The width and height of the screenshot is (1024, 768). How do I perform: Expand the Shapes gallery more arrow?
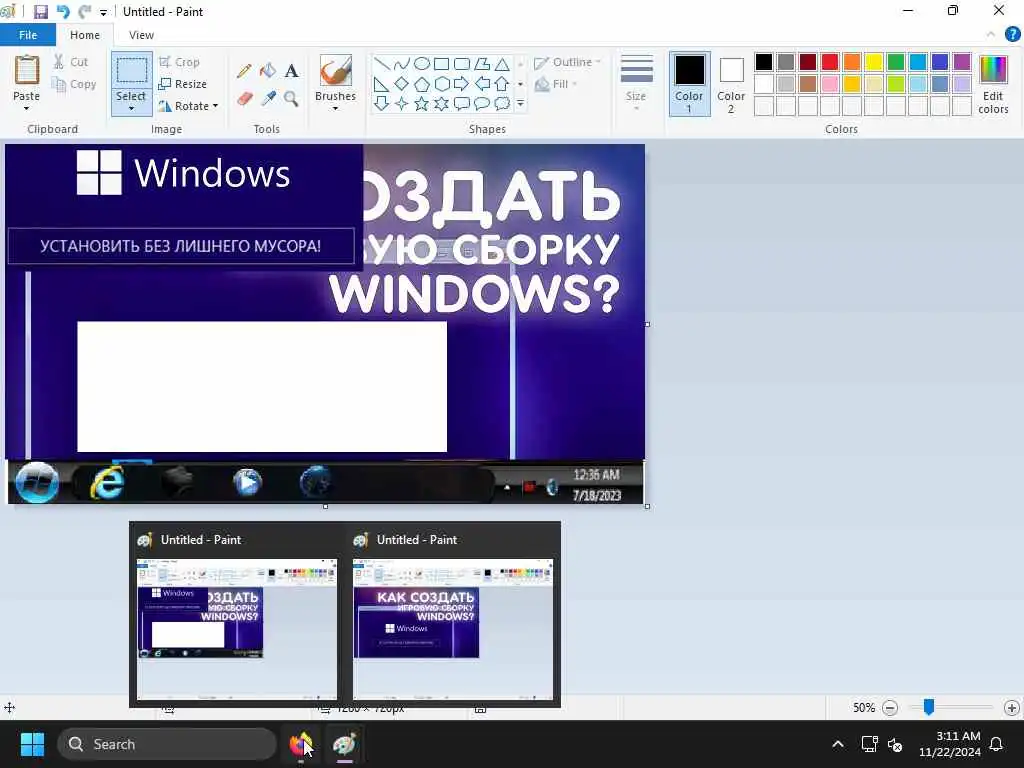click(x=520, y=103)
